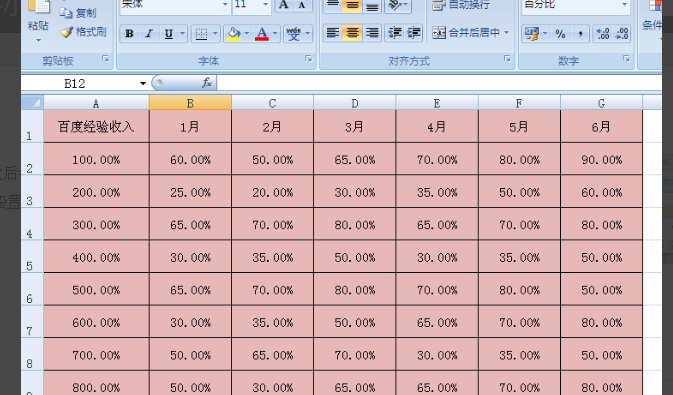Screen dimensions: 673x395
Task: Toggle italic formatting
Action: coord(149,33)
